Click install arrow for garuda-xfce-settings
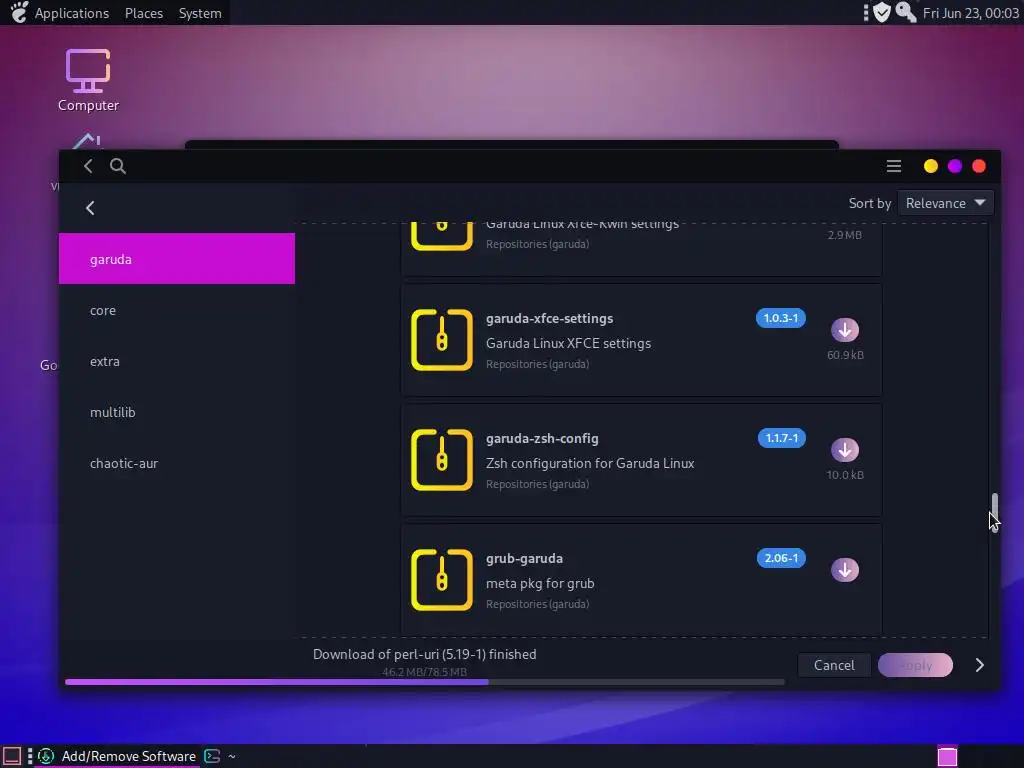1024x768 pixels. tap(844, 330)
